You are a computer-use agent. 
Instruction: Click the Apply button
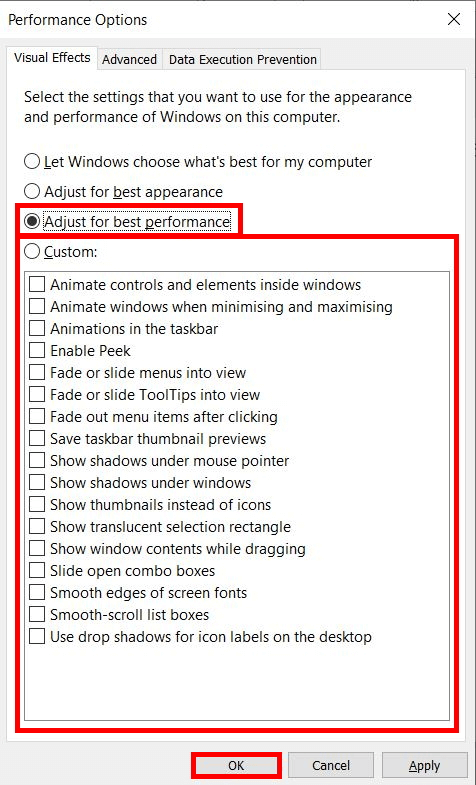424,765
